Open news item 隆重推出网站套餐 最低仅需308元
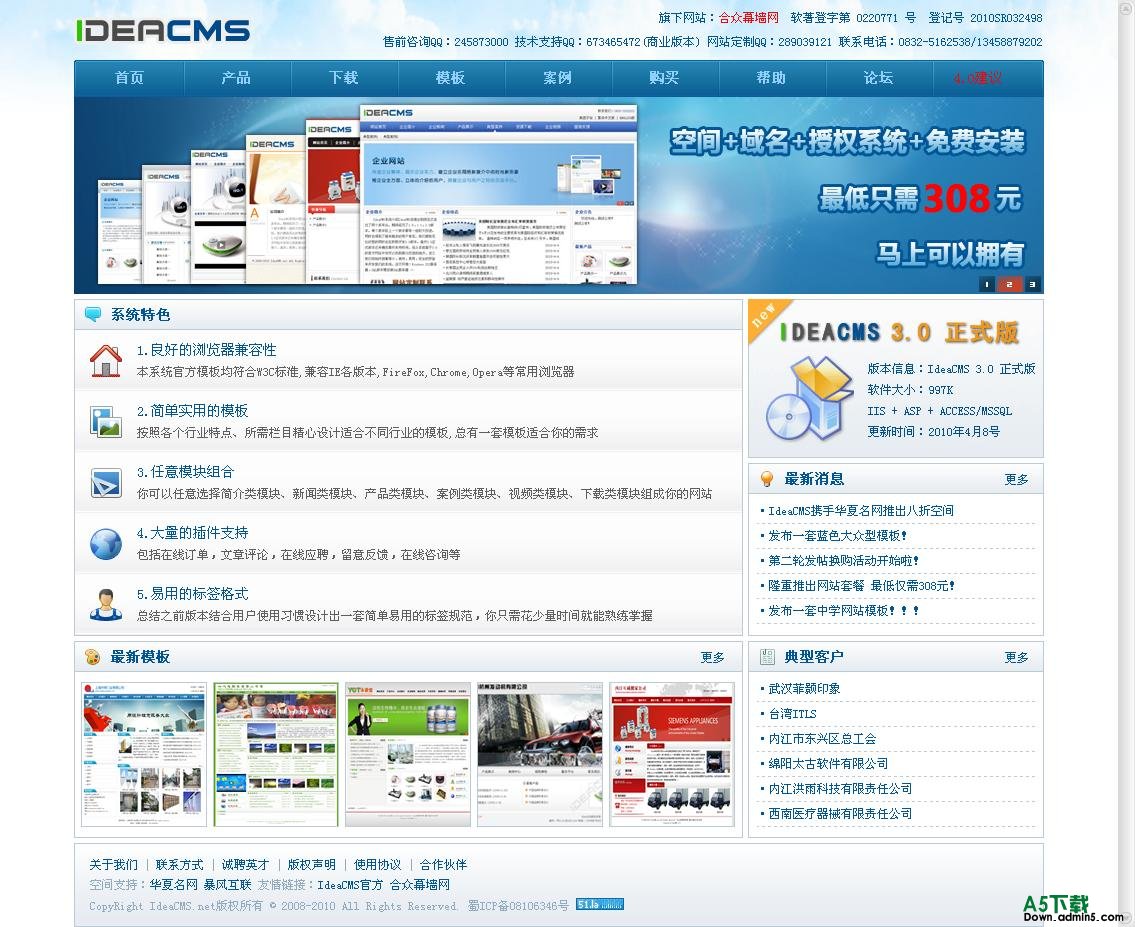Viewport: 1135px width, 927px height. 861,585
